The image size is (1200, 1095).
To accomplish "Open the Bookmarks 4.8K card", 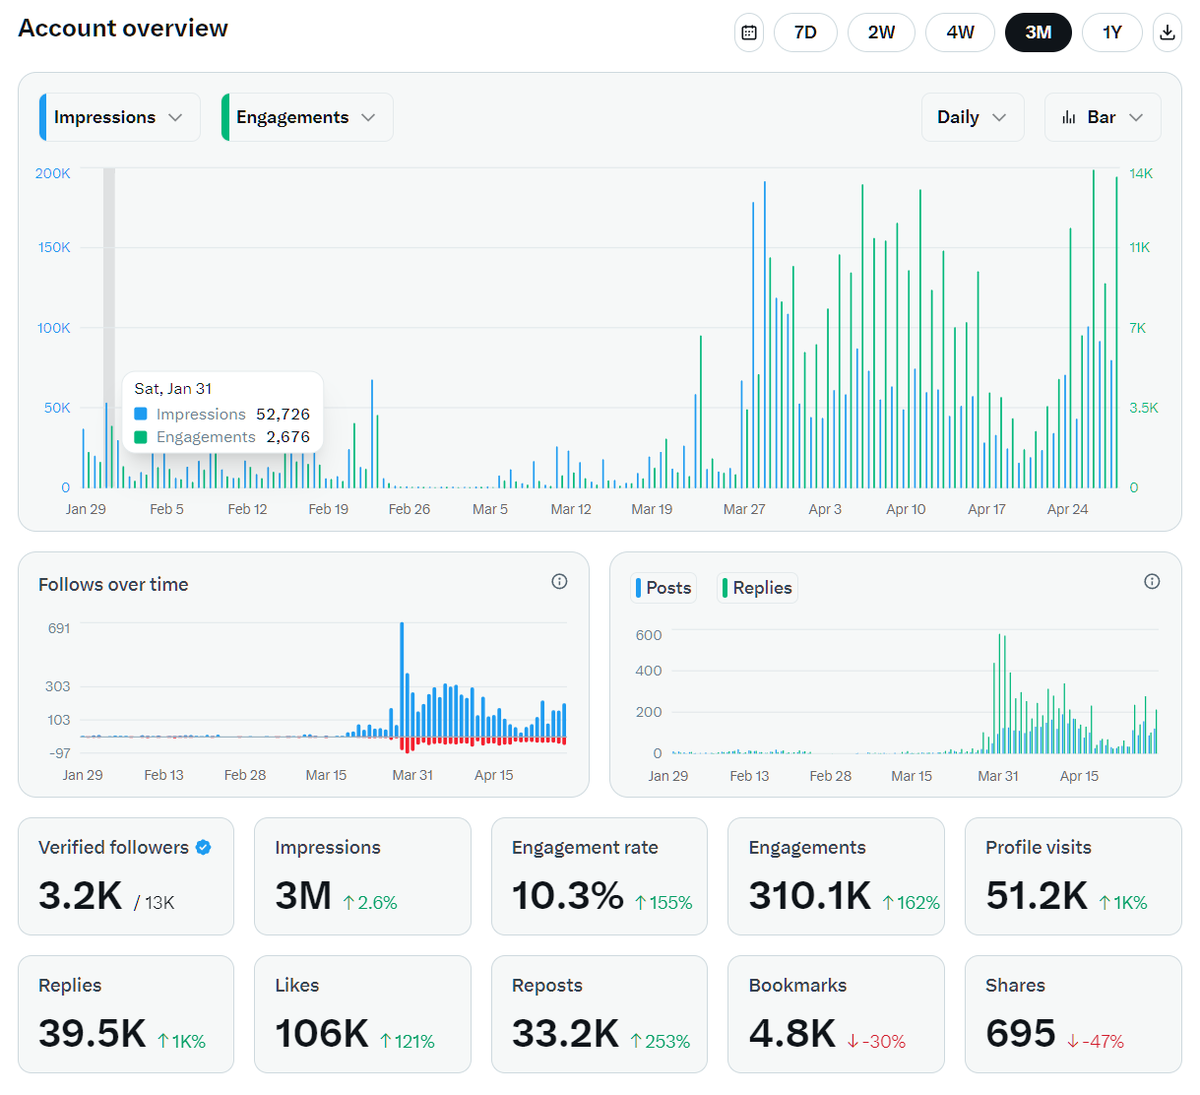I will (x=836, y=1014).
